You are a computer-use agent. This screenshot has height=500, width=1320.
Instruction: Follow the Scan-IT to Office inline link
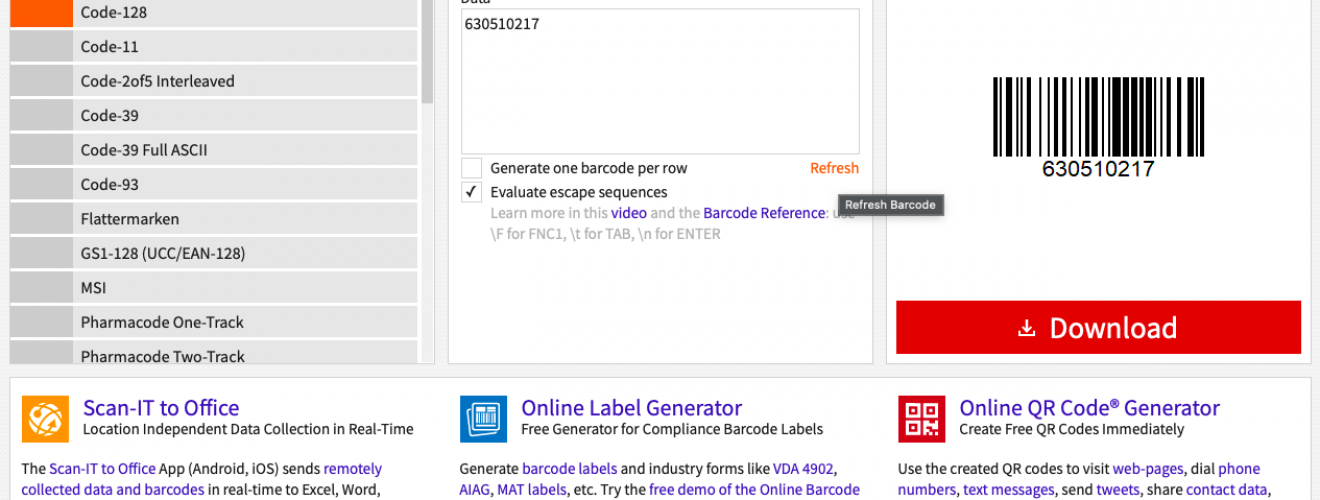[x=102, y=469]
